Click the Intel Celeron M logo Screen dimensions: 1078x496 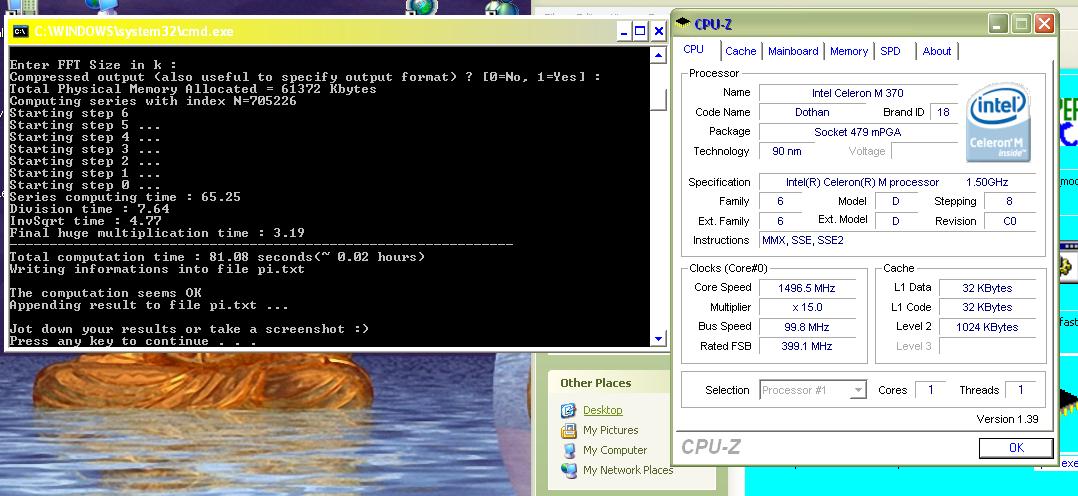pyautogui.click(x=998, y=125)
